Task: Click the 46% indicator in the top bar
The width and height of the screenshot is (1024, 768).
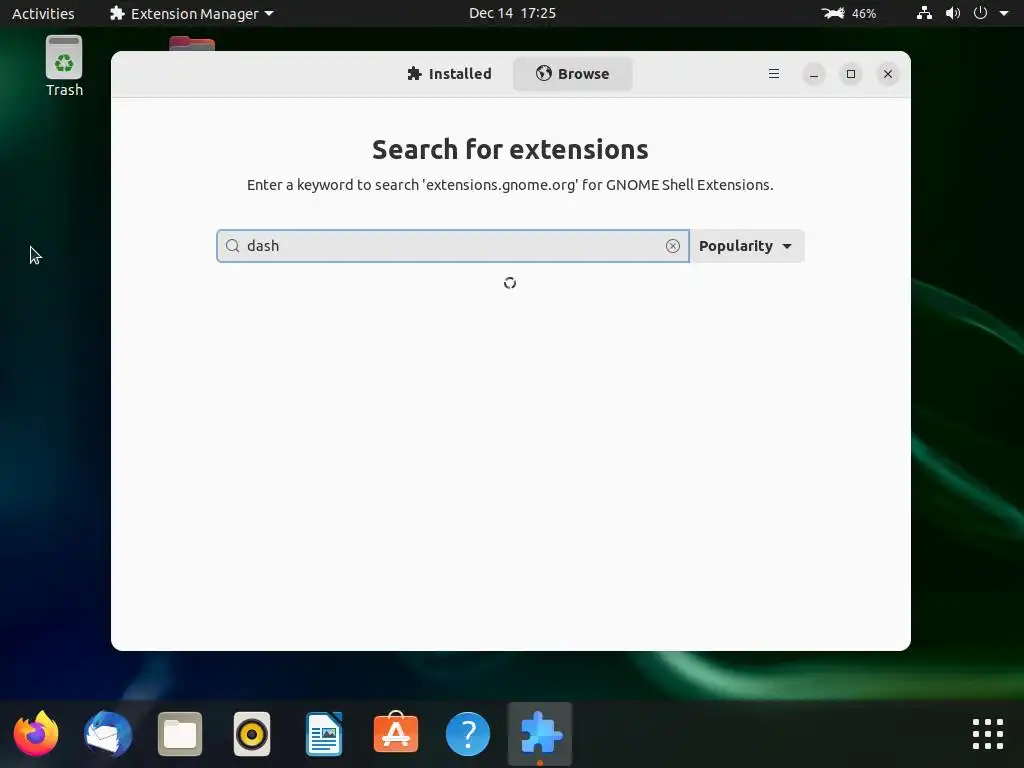Action: [849, 13]
